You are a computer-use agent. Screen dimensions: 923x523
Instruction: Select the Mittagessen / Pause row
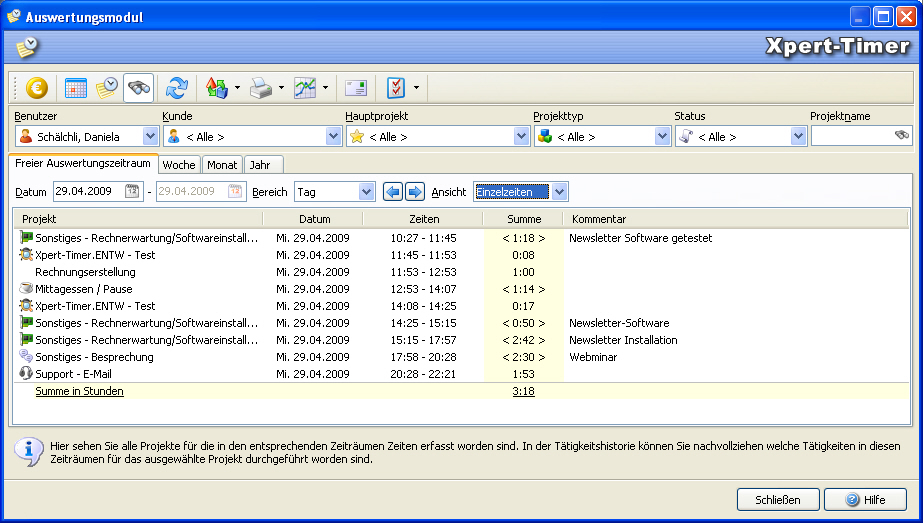coord(462,289)
